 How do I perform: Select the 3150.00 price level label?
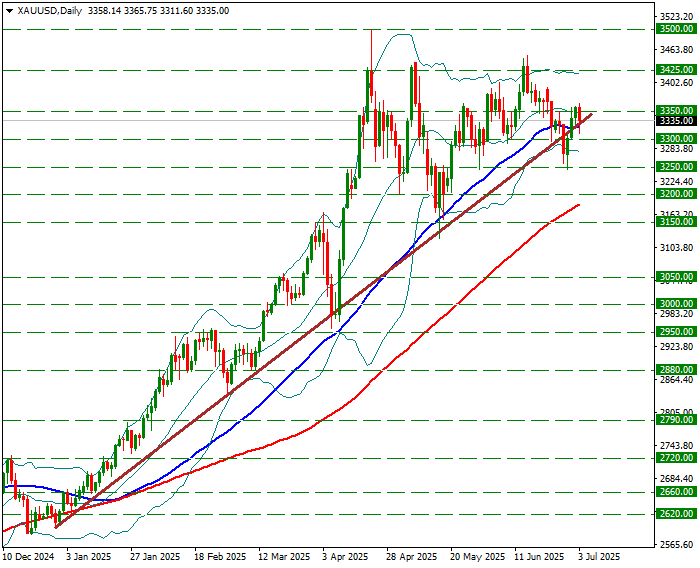click(x=676, y=222)
